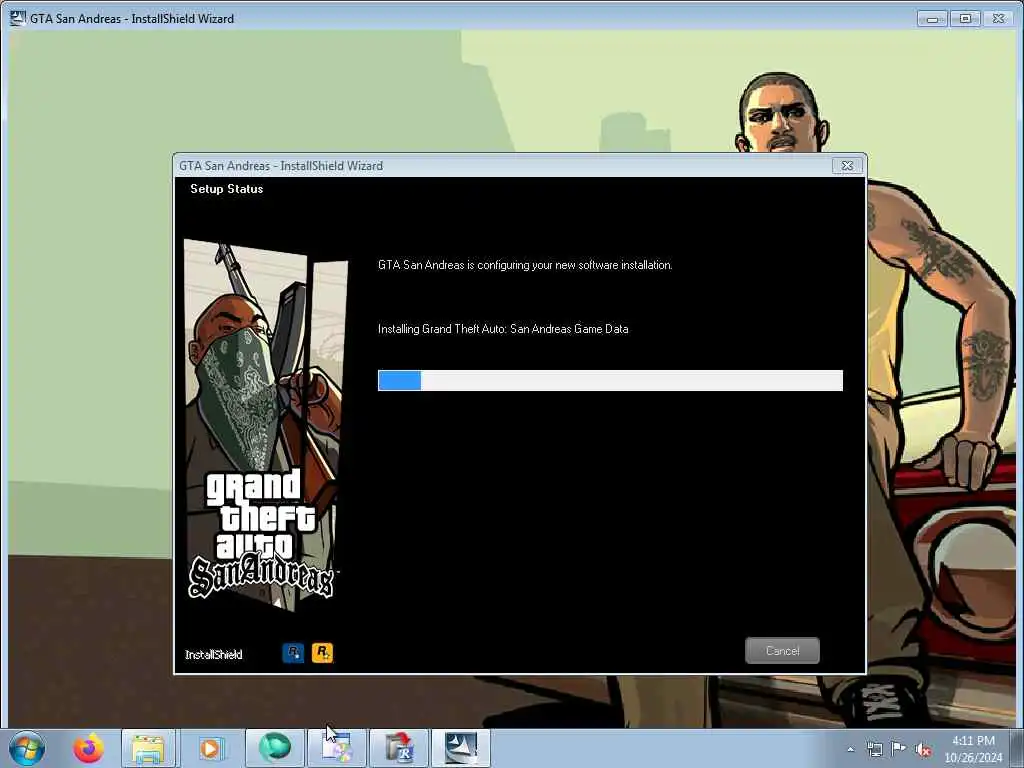The height and width of the screenshot is (768, 1024).
Task: Close the outer InstallShield Wizard window
Action: coord(999,19)
